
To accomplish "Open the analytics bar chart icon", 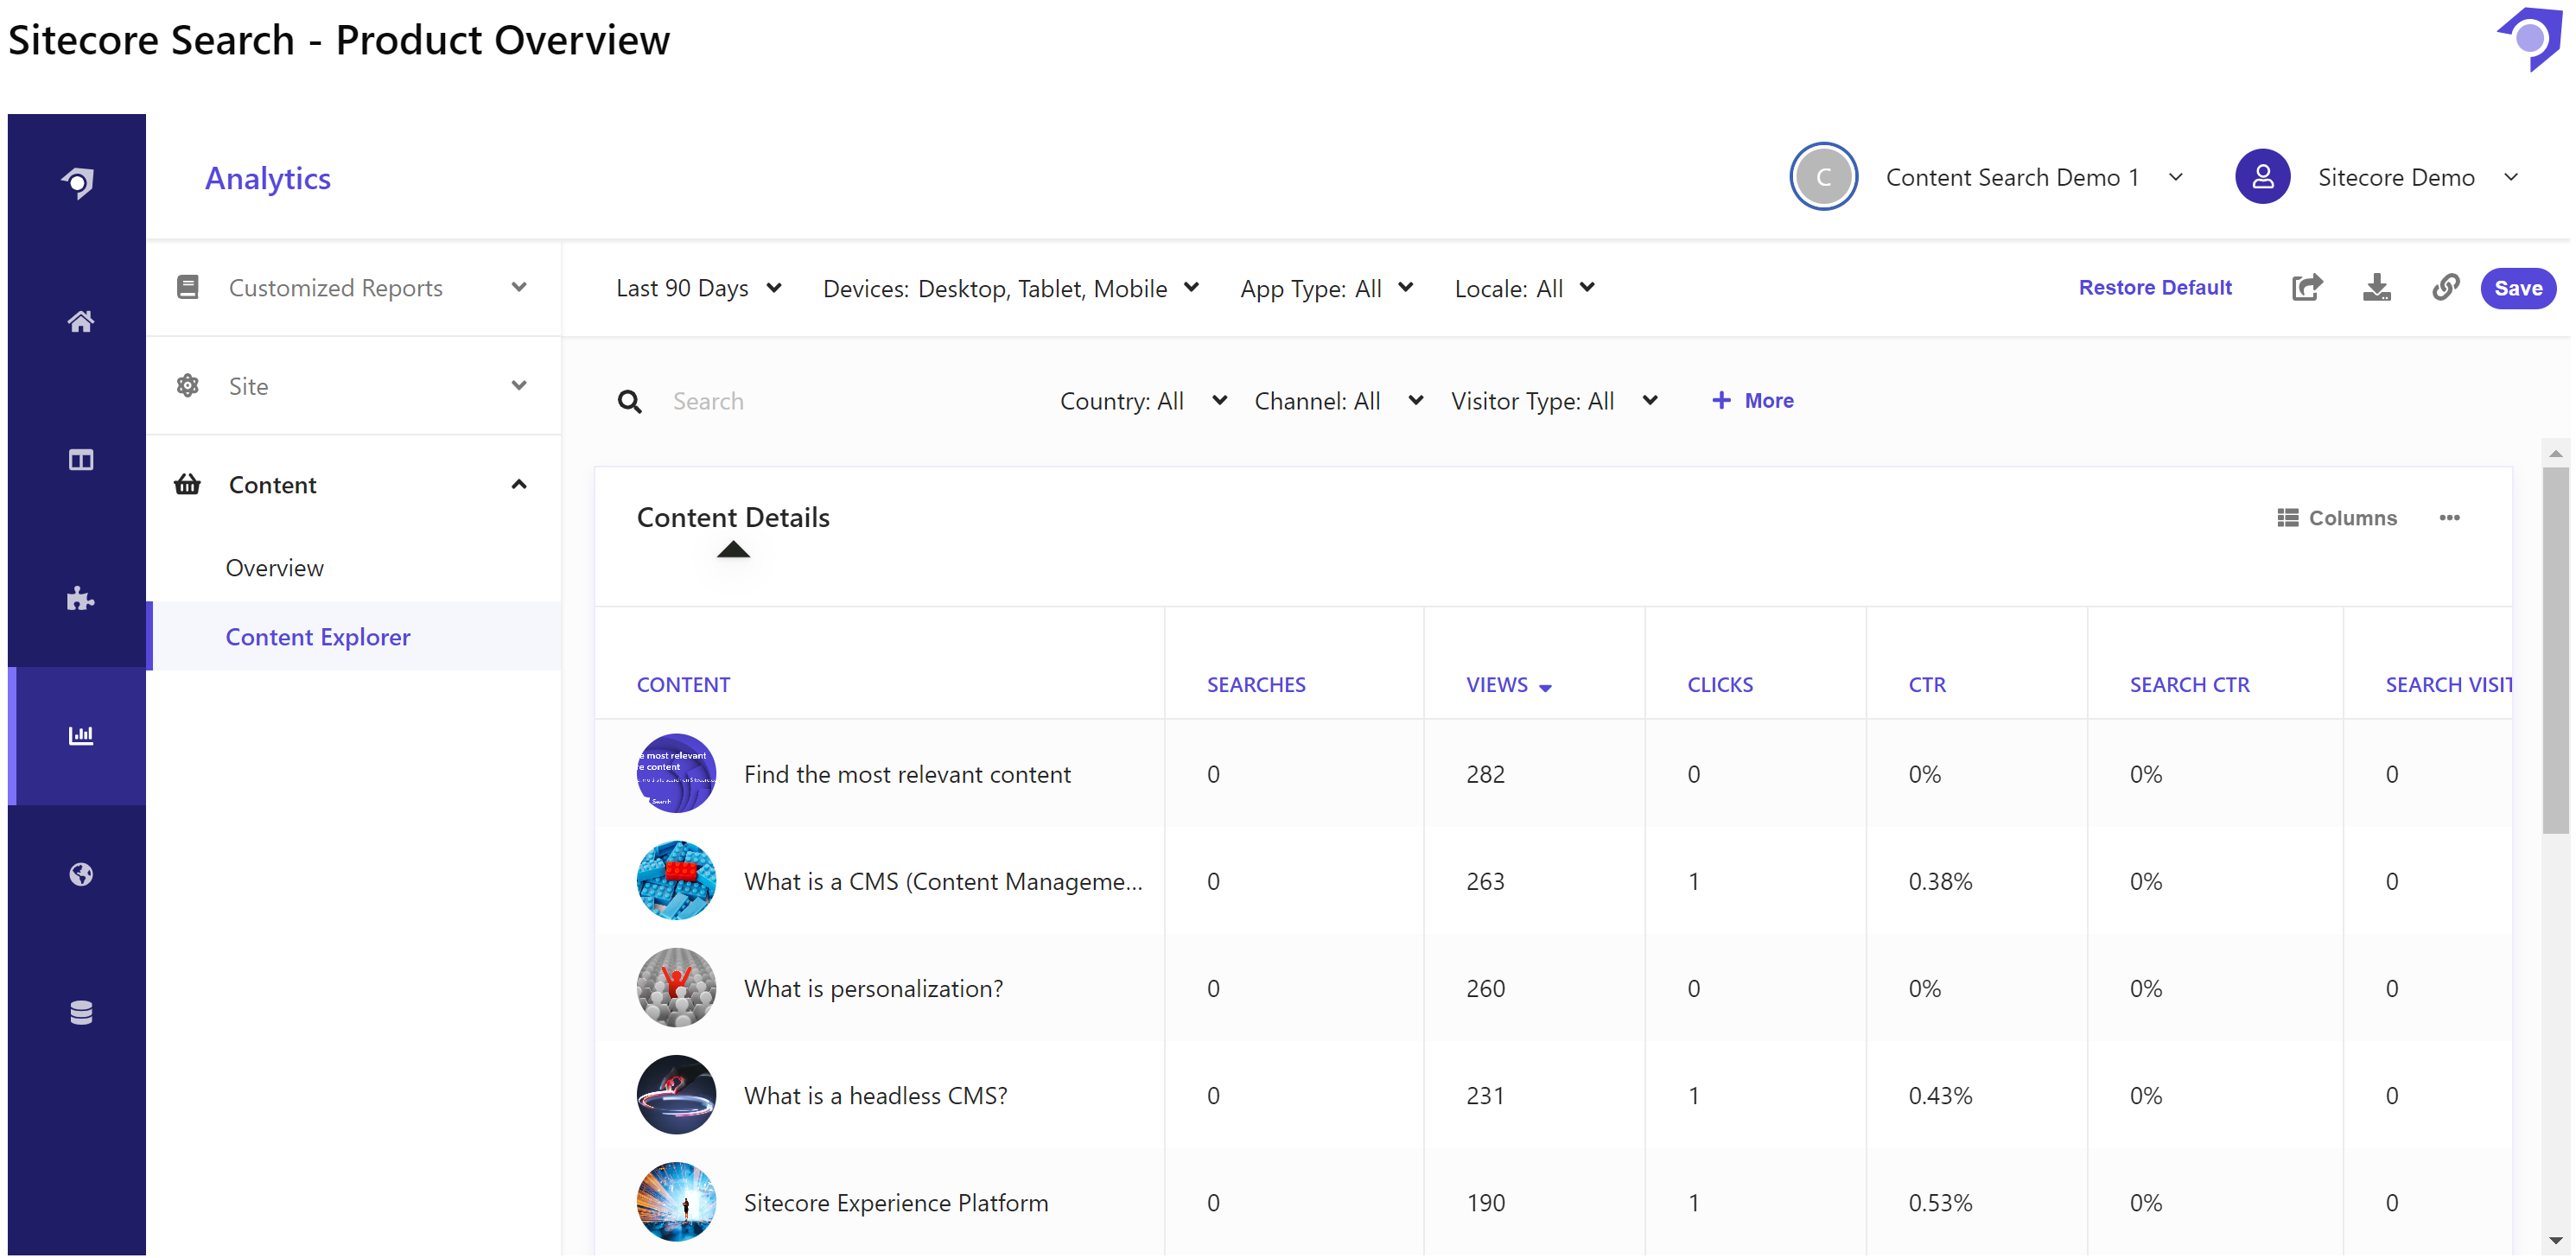I will coord(81,736).
